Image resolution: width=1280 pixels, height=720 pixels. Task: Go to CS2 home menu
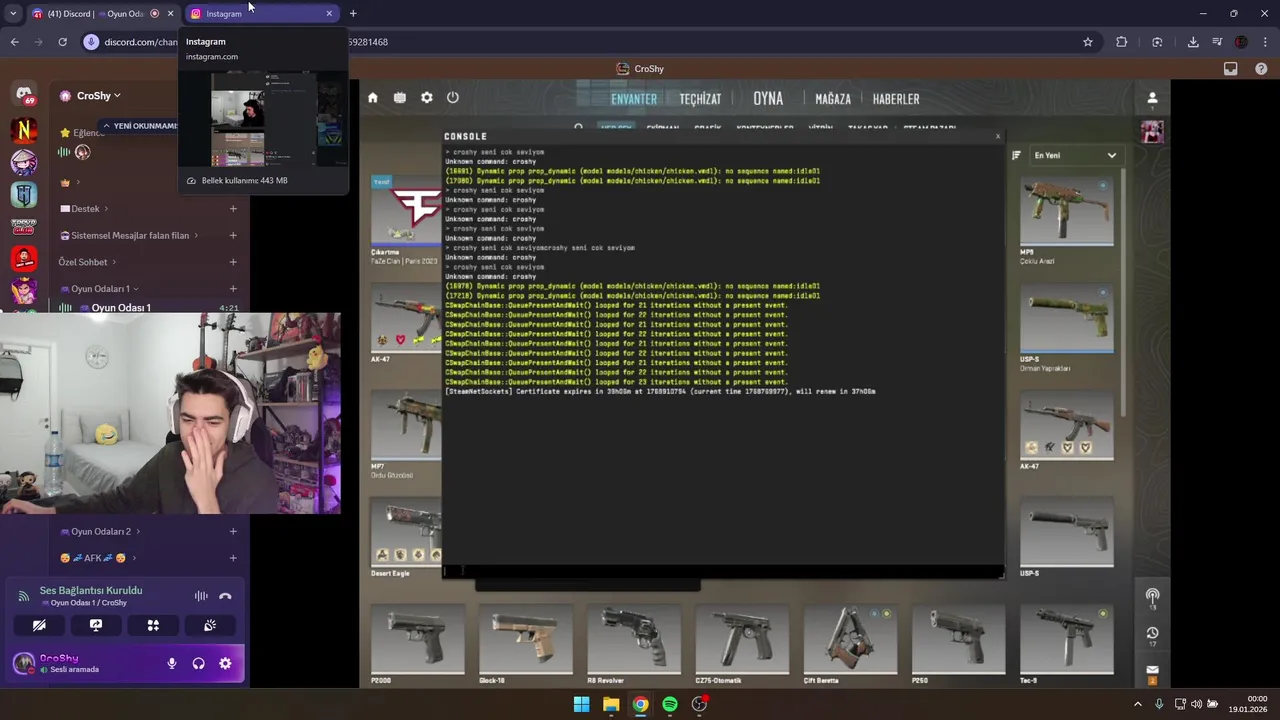pos(373,98)
